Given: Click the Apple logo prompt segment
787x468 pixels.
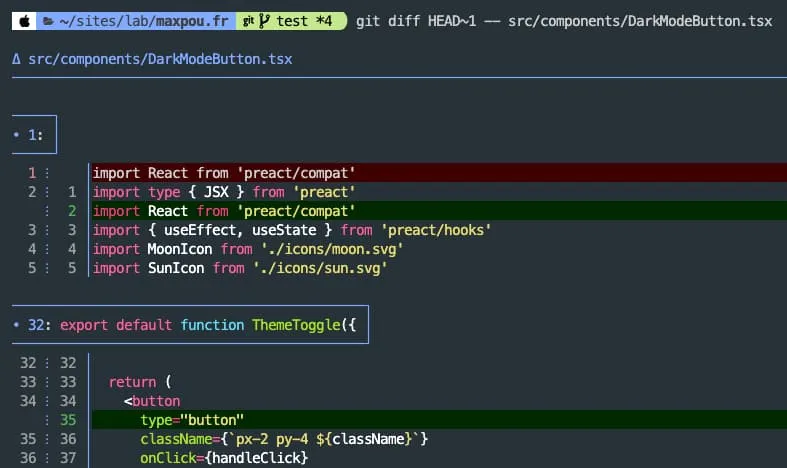Looking at the screenshot, I should [24, 21].
